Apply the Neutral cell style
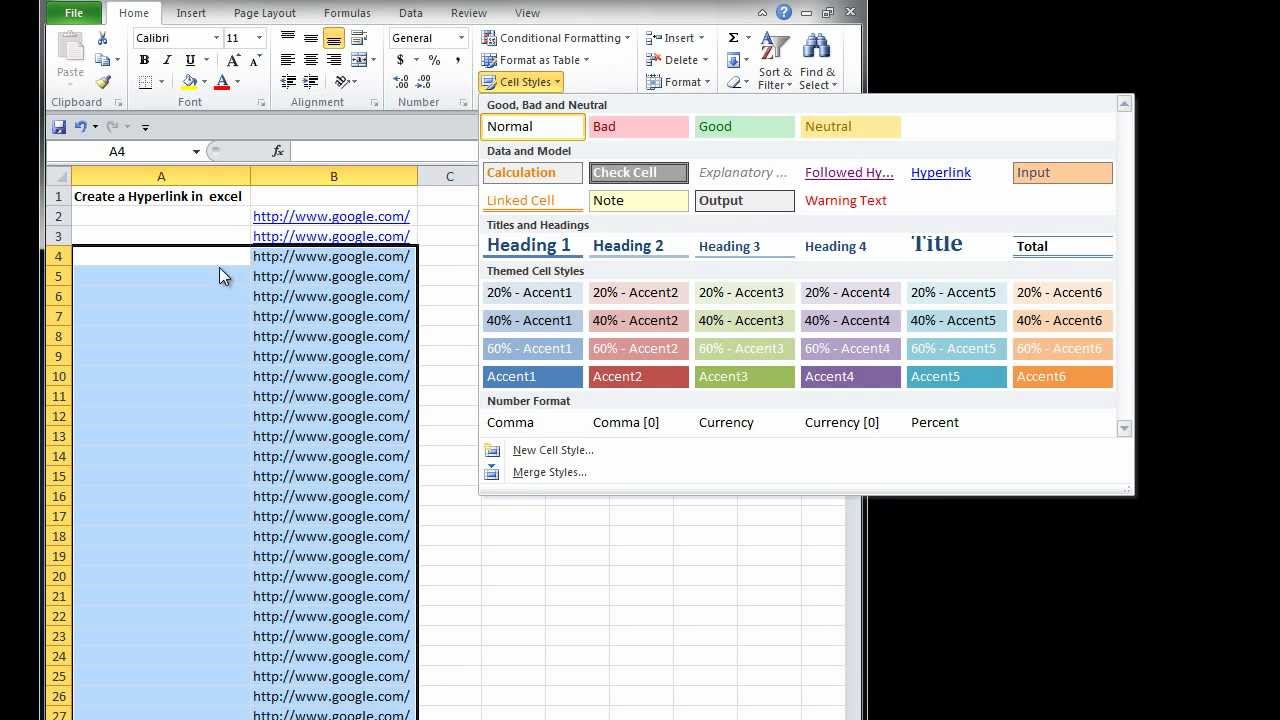Image resolution: width=1280 pixels, height=720 pixels. point(851,126)
